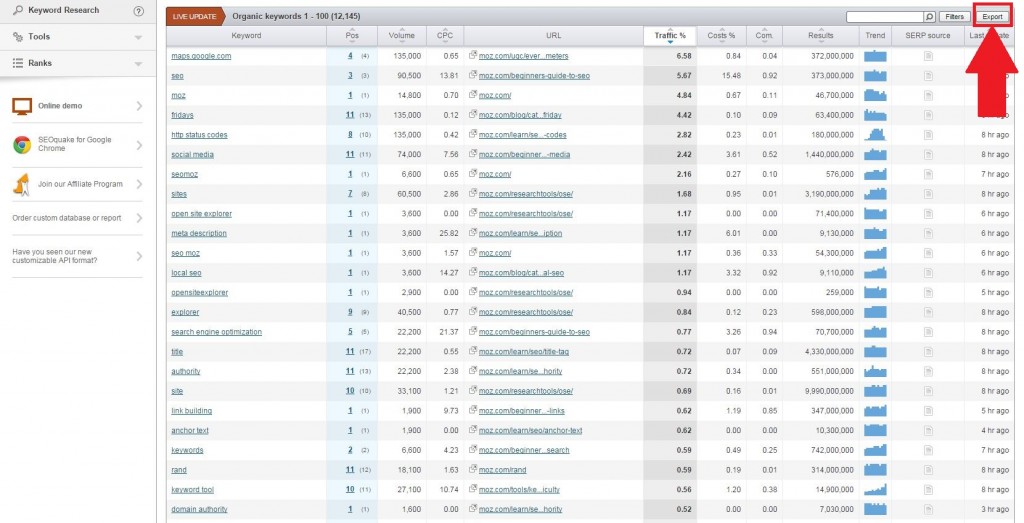Click the search magnifier button beside the filter box
Screen dimensions: 1024x523
click(x=929, y=17)
